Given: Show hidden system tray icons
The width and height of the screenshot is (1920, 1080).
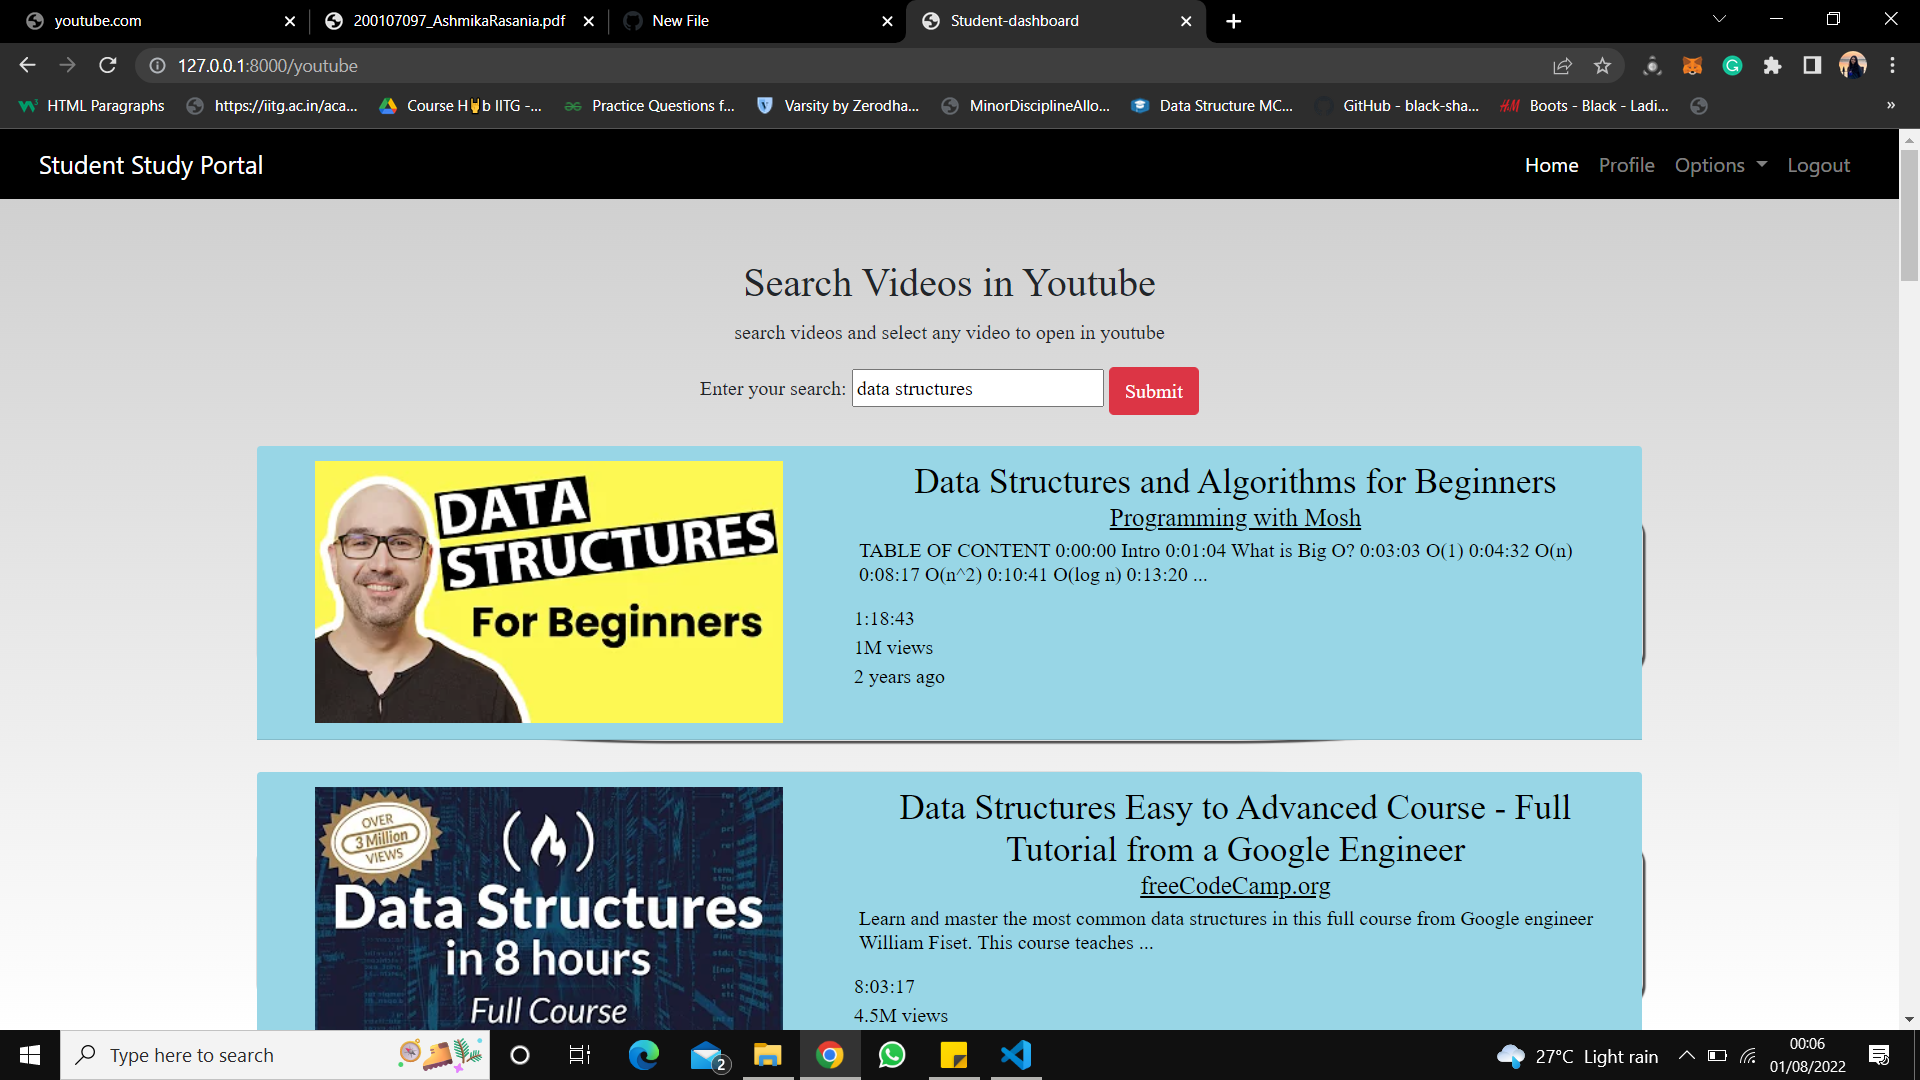Looking at the screenshot, I should pos(1687,1055).
